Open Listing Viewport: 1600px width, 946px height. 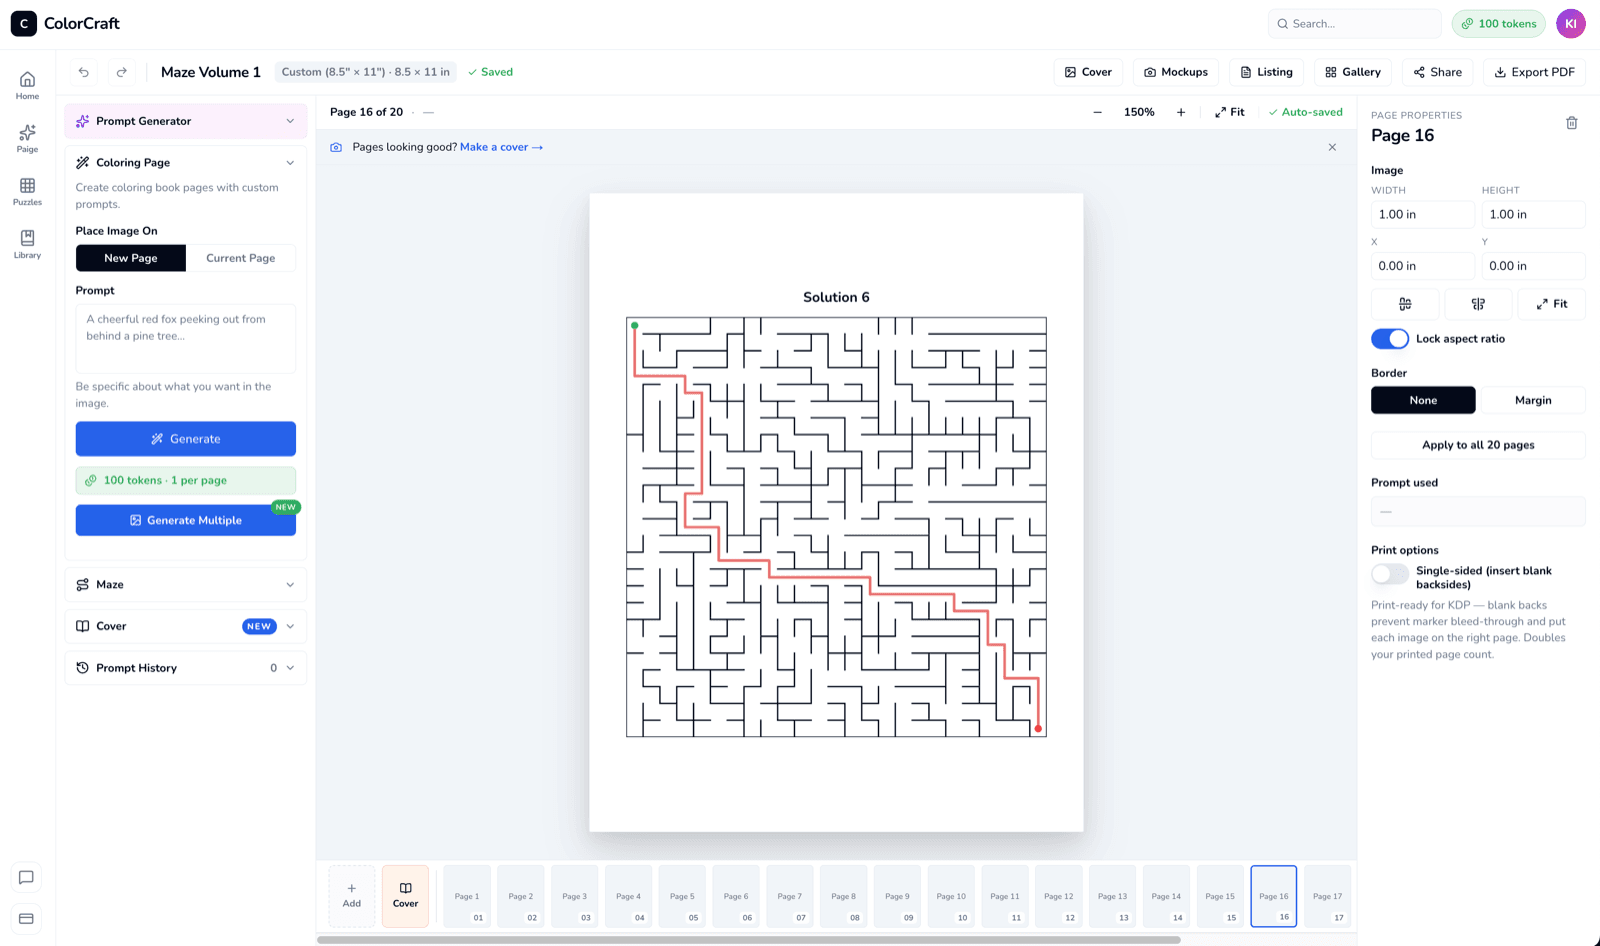(x=1266, y=72)
